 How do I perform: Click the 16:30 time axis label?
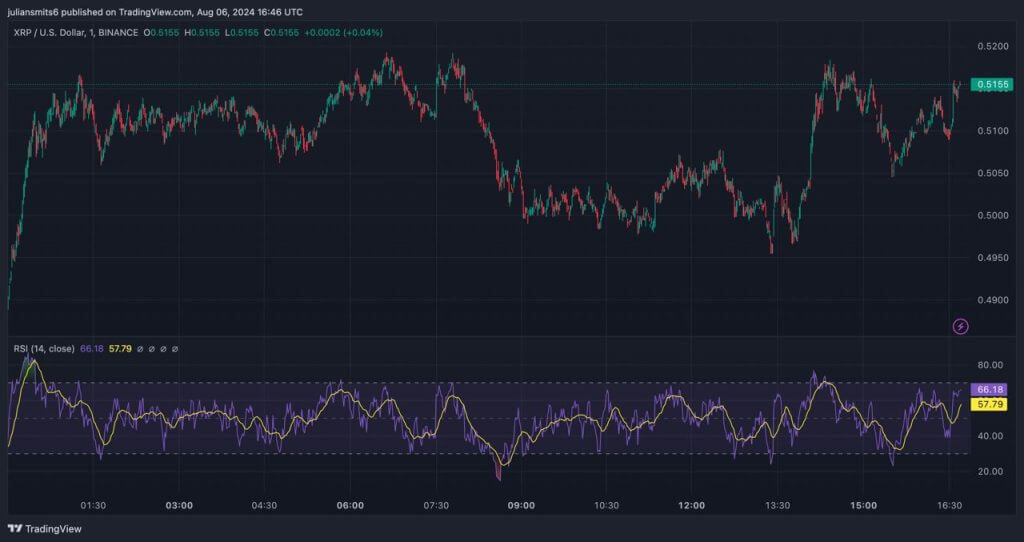[948, 505]
